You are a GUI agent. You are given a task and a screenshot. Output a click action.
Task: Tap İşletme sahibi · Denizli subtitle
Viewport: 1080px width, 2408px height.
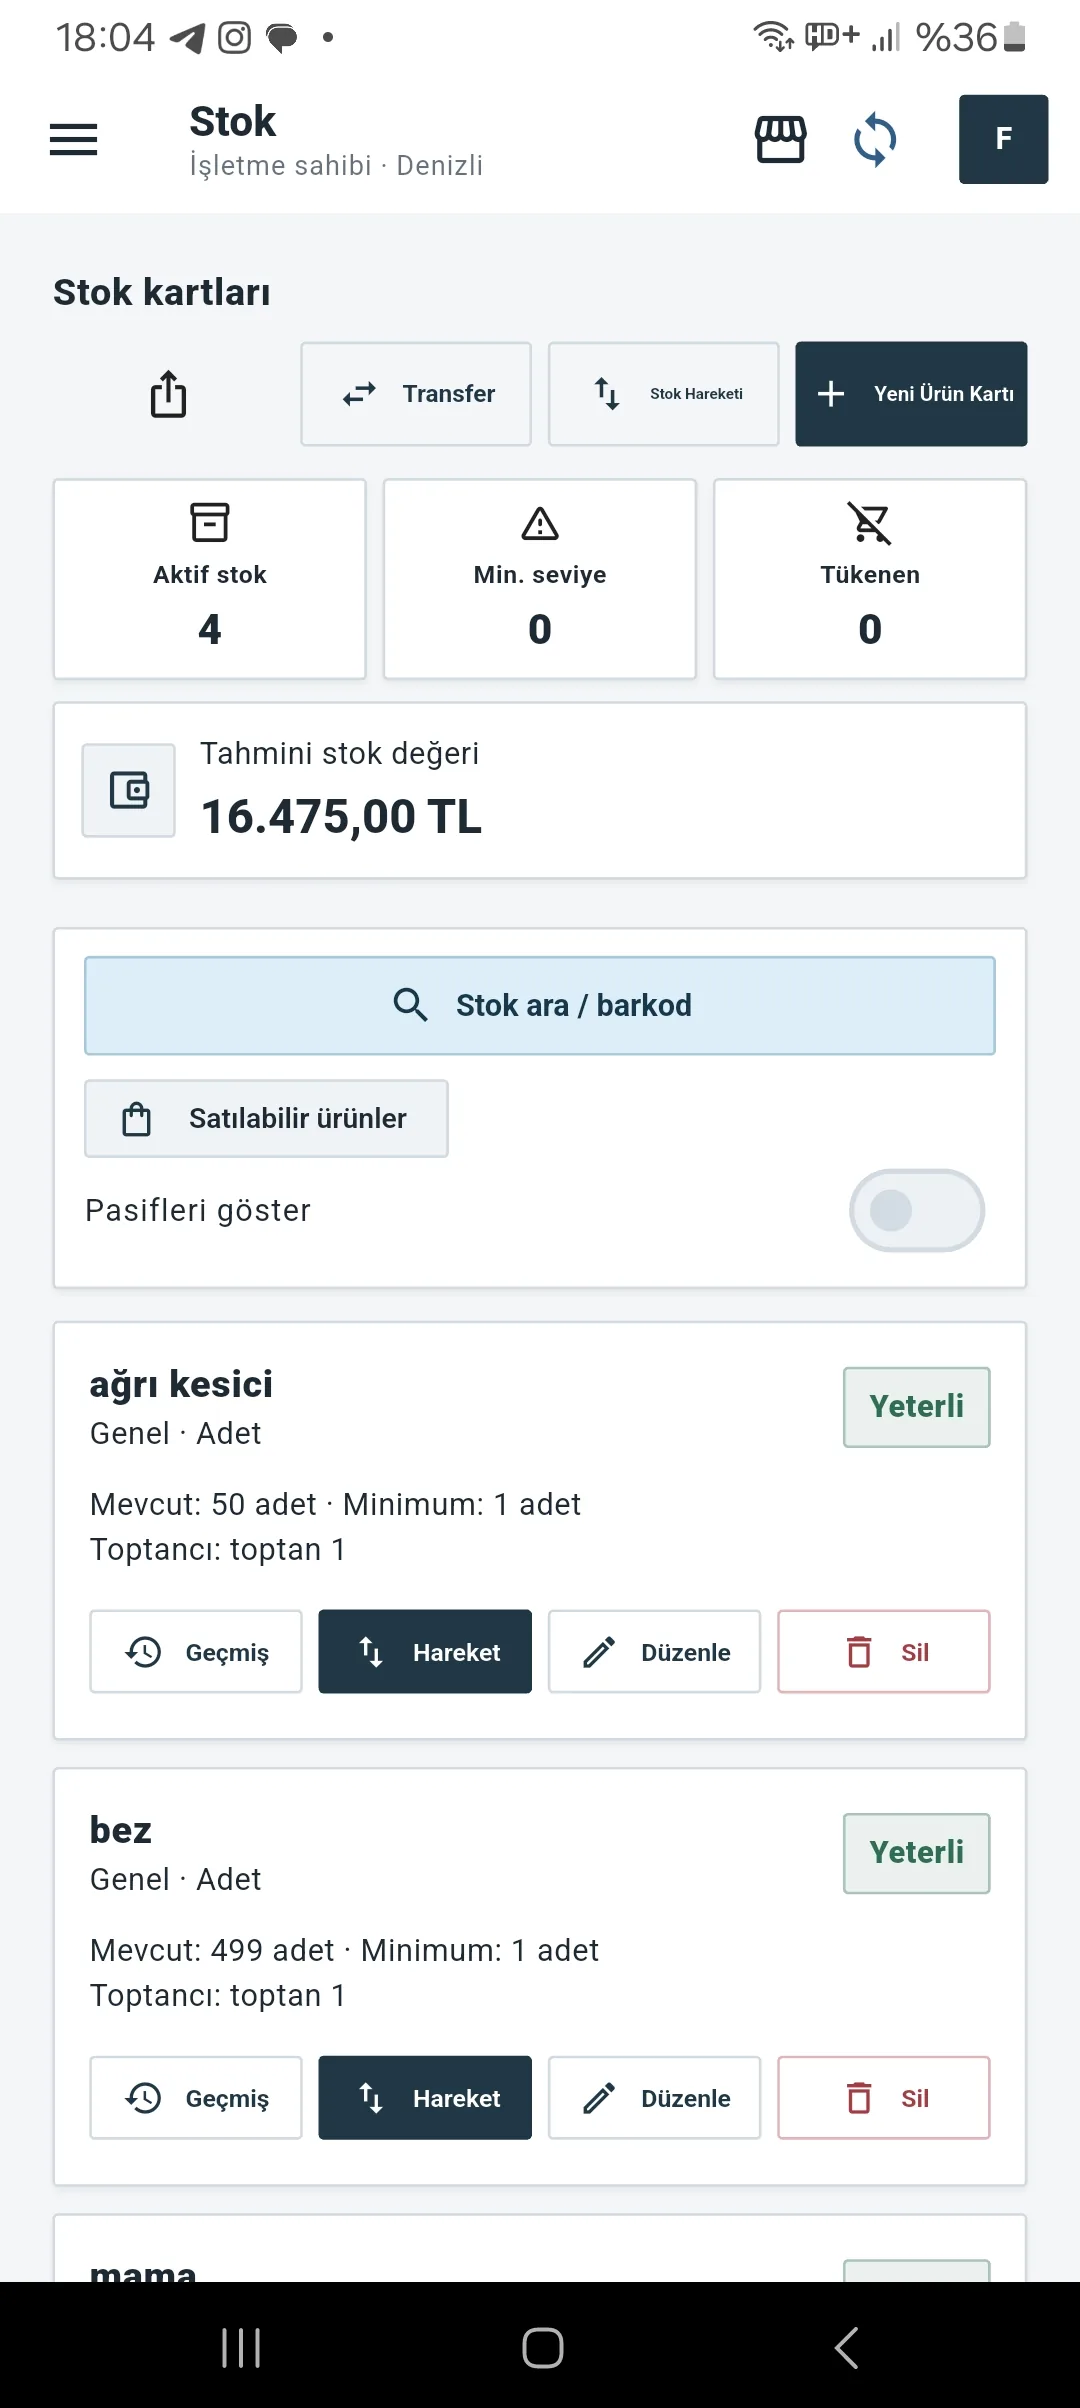point(336,165)
